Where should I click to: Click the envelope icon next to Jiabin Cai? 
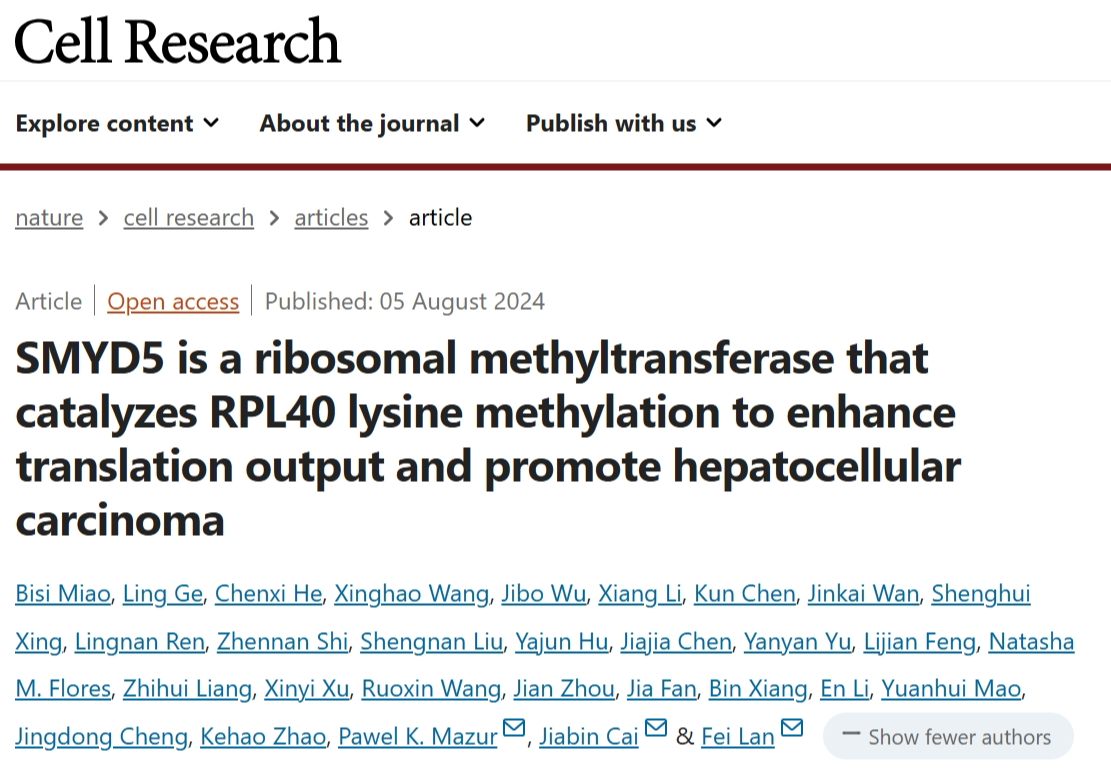(x=656, y=727)
